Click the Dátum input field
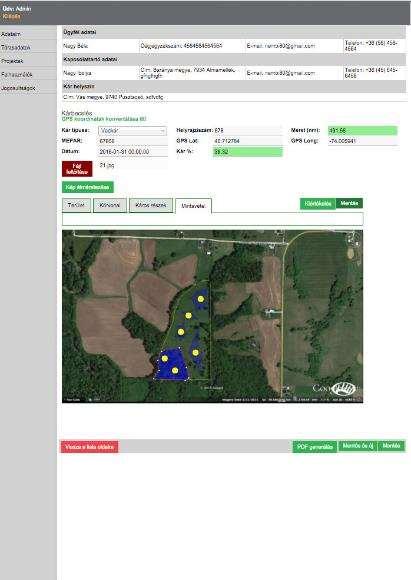 point(133,152)
